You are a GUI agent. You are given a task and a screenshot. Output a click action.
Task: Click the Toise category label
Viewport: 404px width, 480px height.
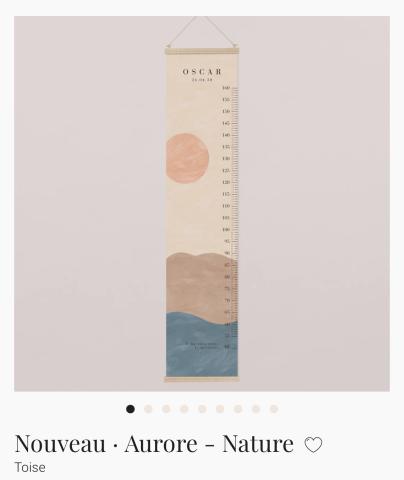[x=30, y=467]
